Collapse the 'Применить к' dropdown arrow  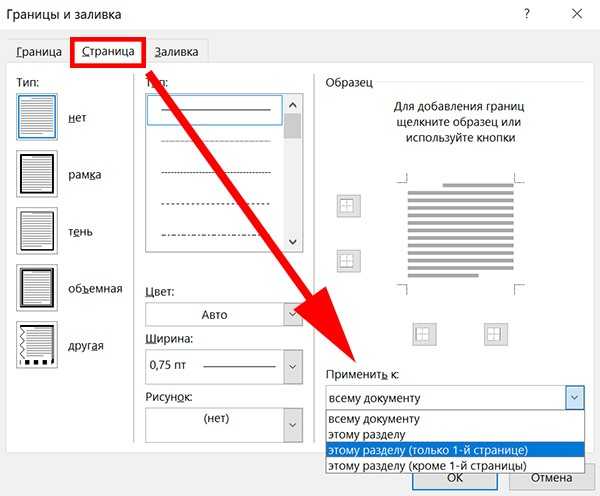click(x=574, y=397)
